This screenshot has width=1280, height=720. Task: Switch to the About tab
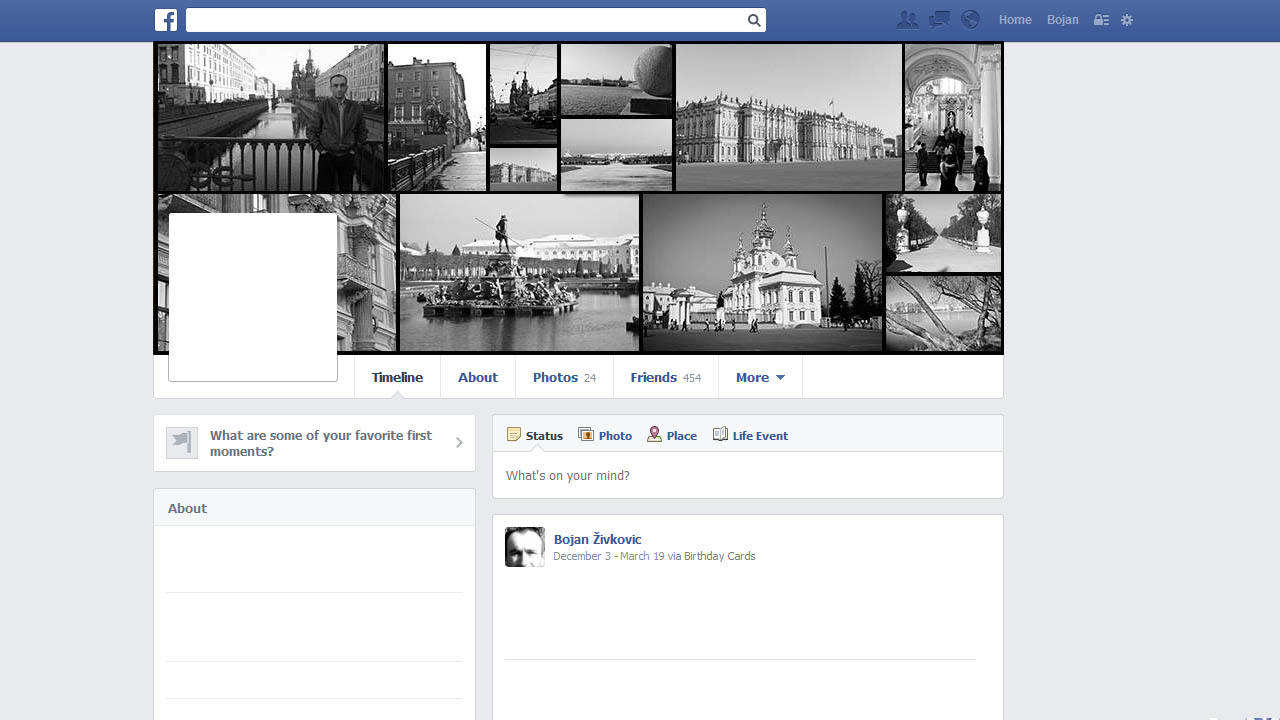pyautogui.click(x=477, y=377)
